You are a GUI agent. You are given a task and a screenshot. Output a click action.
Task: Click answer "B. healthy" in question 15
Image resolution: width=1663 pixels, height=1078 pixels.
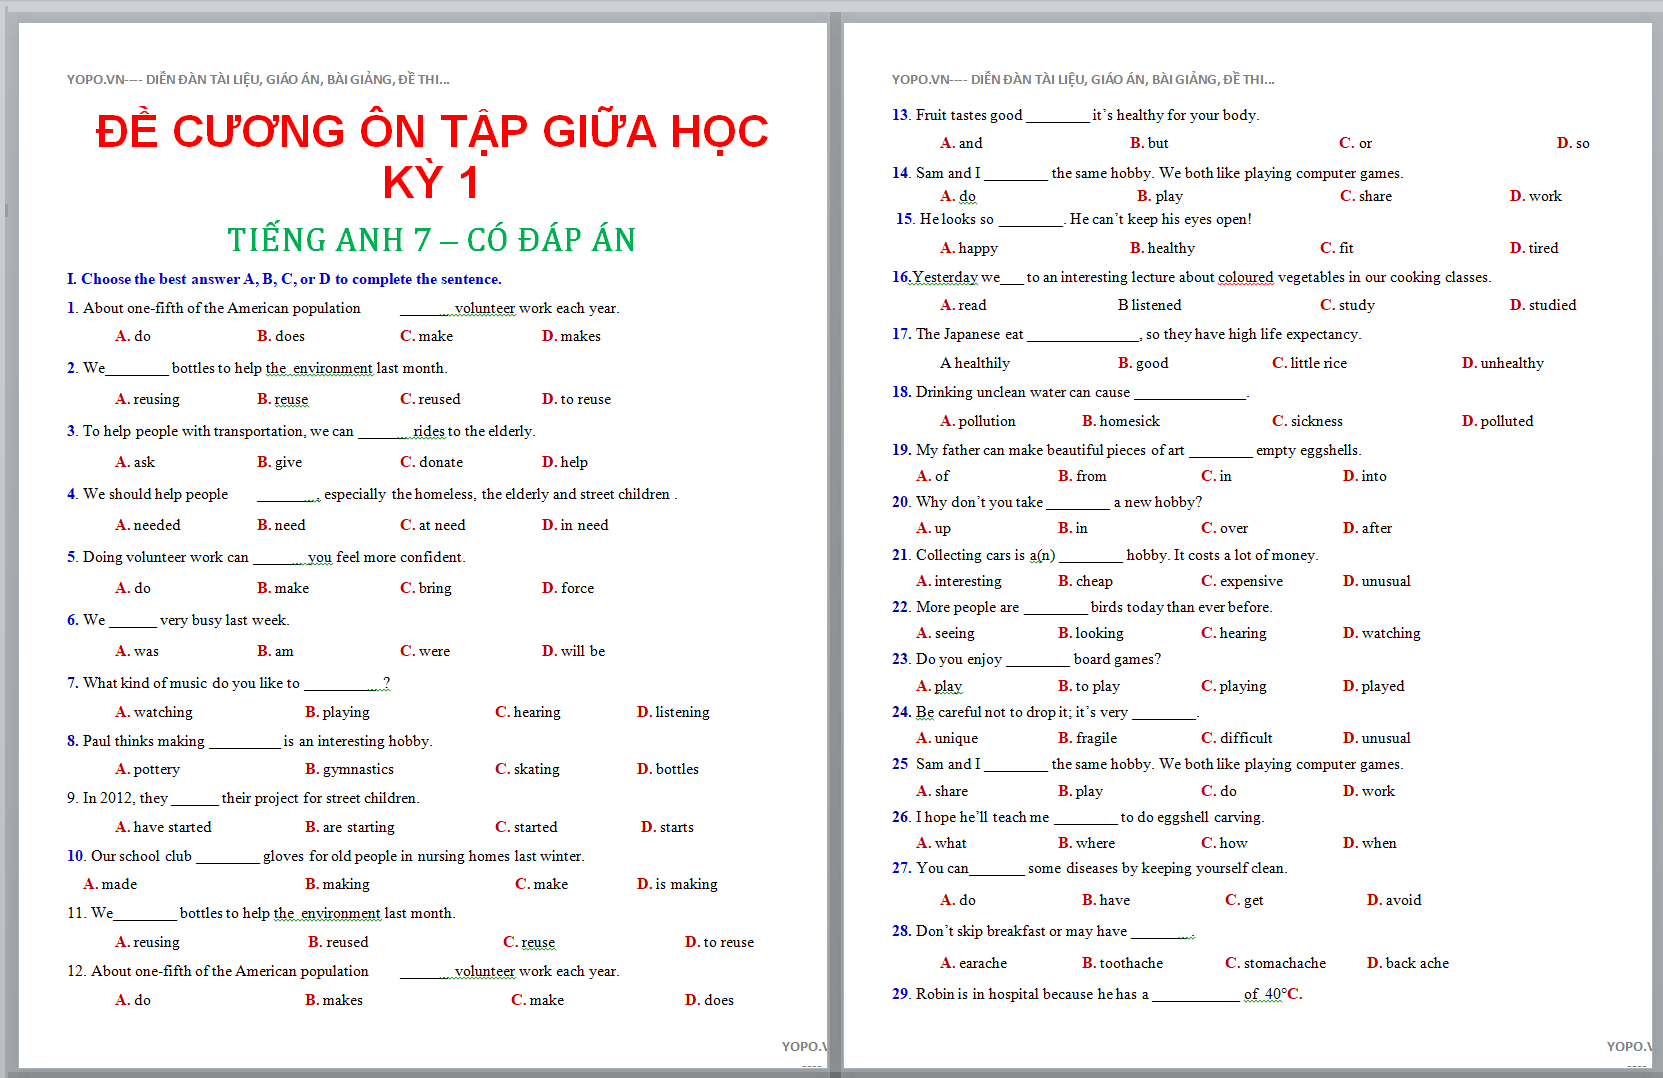pos(1162,248)
